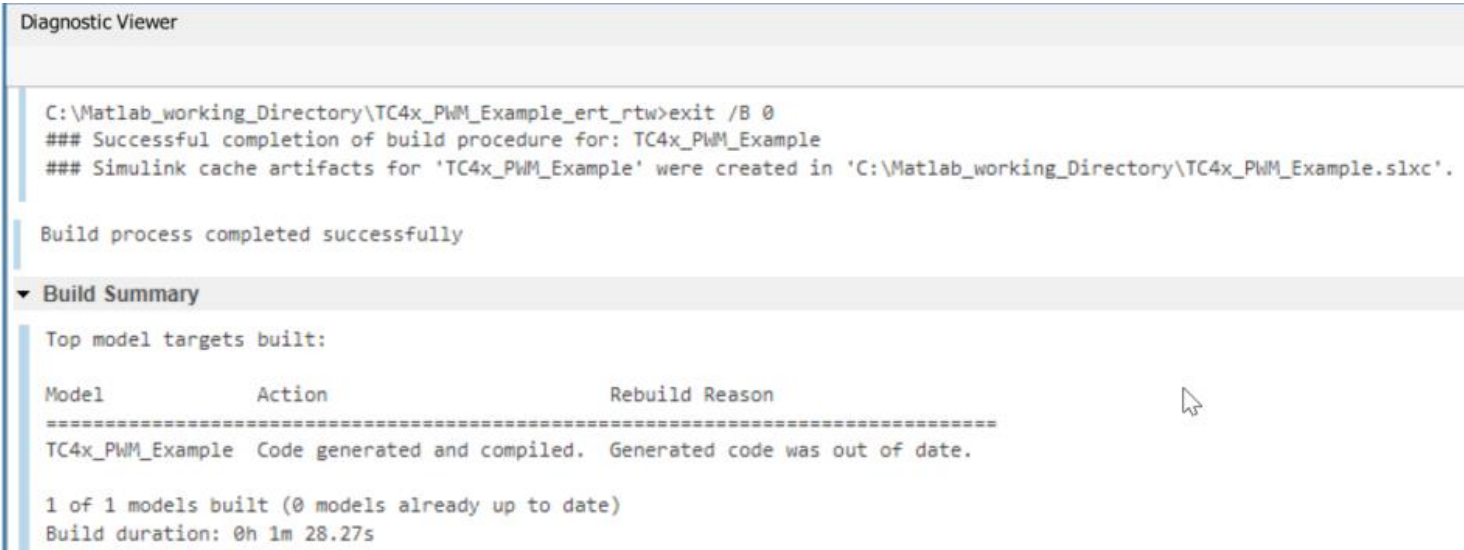Collapse the Build Summary disclosure triangle
The image size is (1464, 550).
(x=23, y=295)
